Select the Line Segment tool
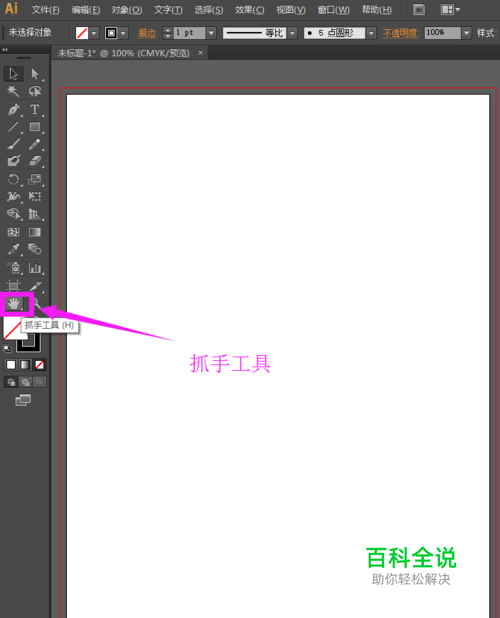Viewport: 500px width, 618px height. coord(13,127)
